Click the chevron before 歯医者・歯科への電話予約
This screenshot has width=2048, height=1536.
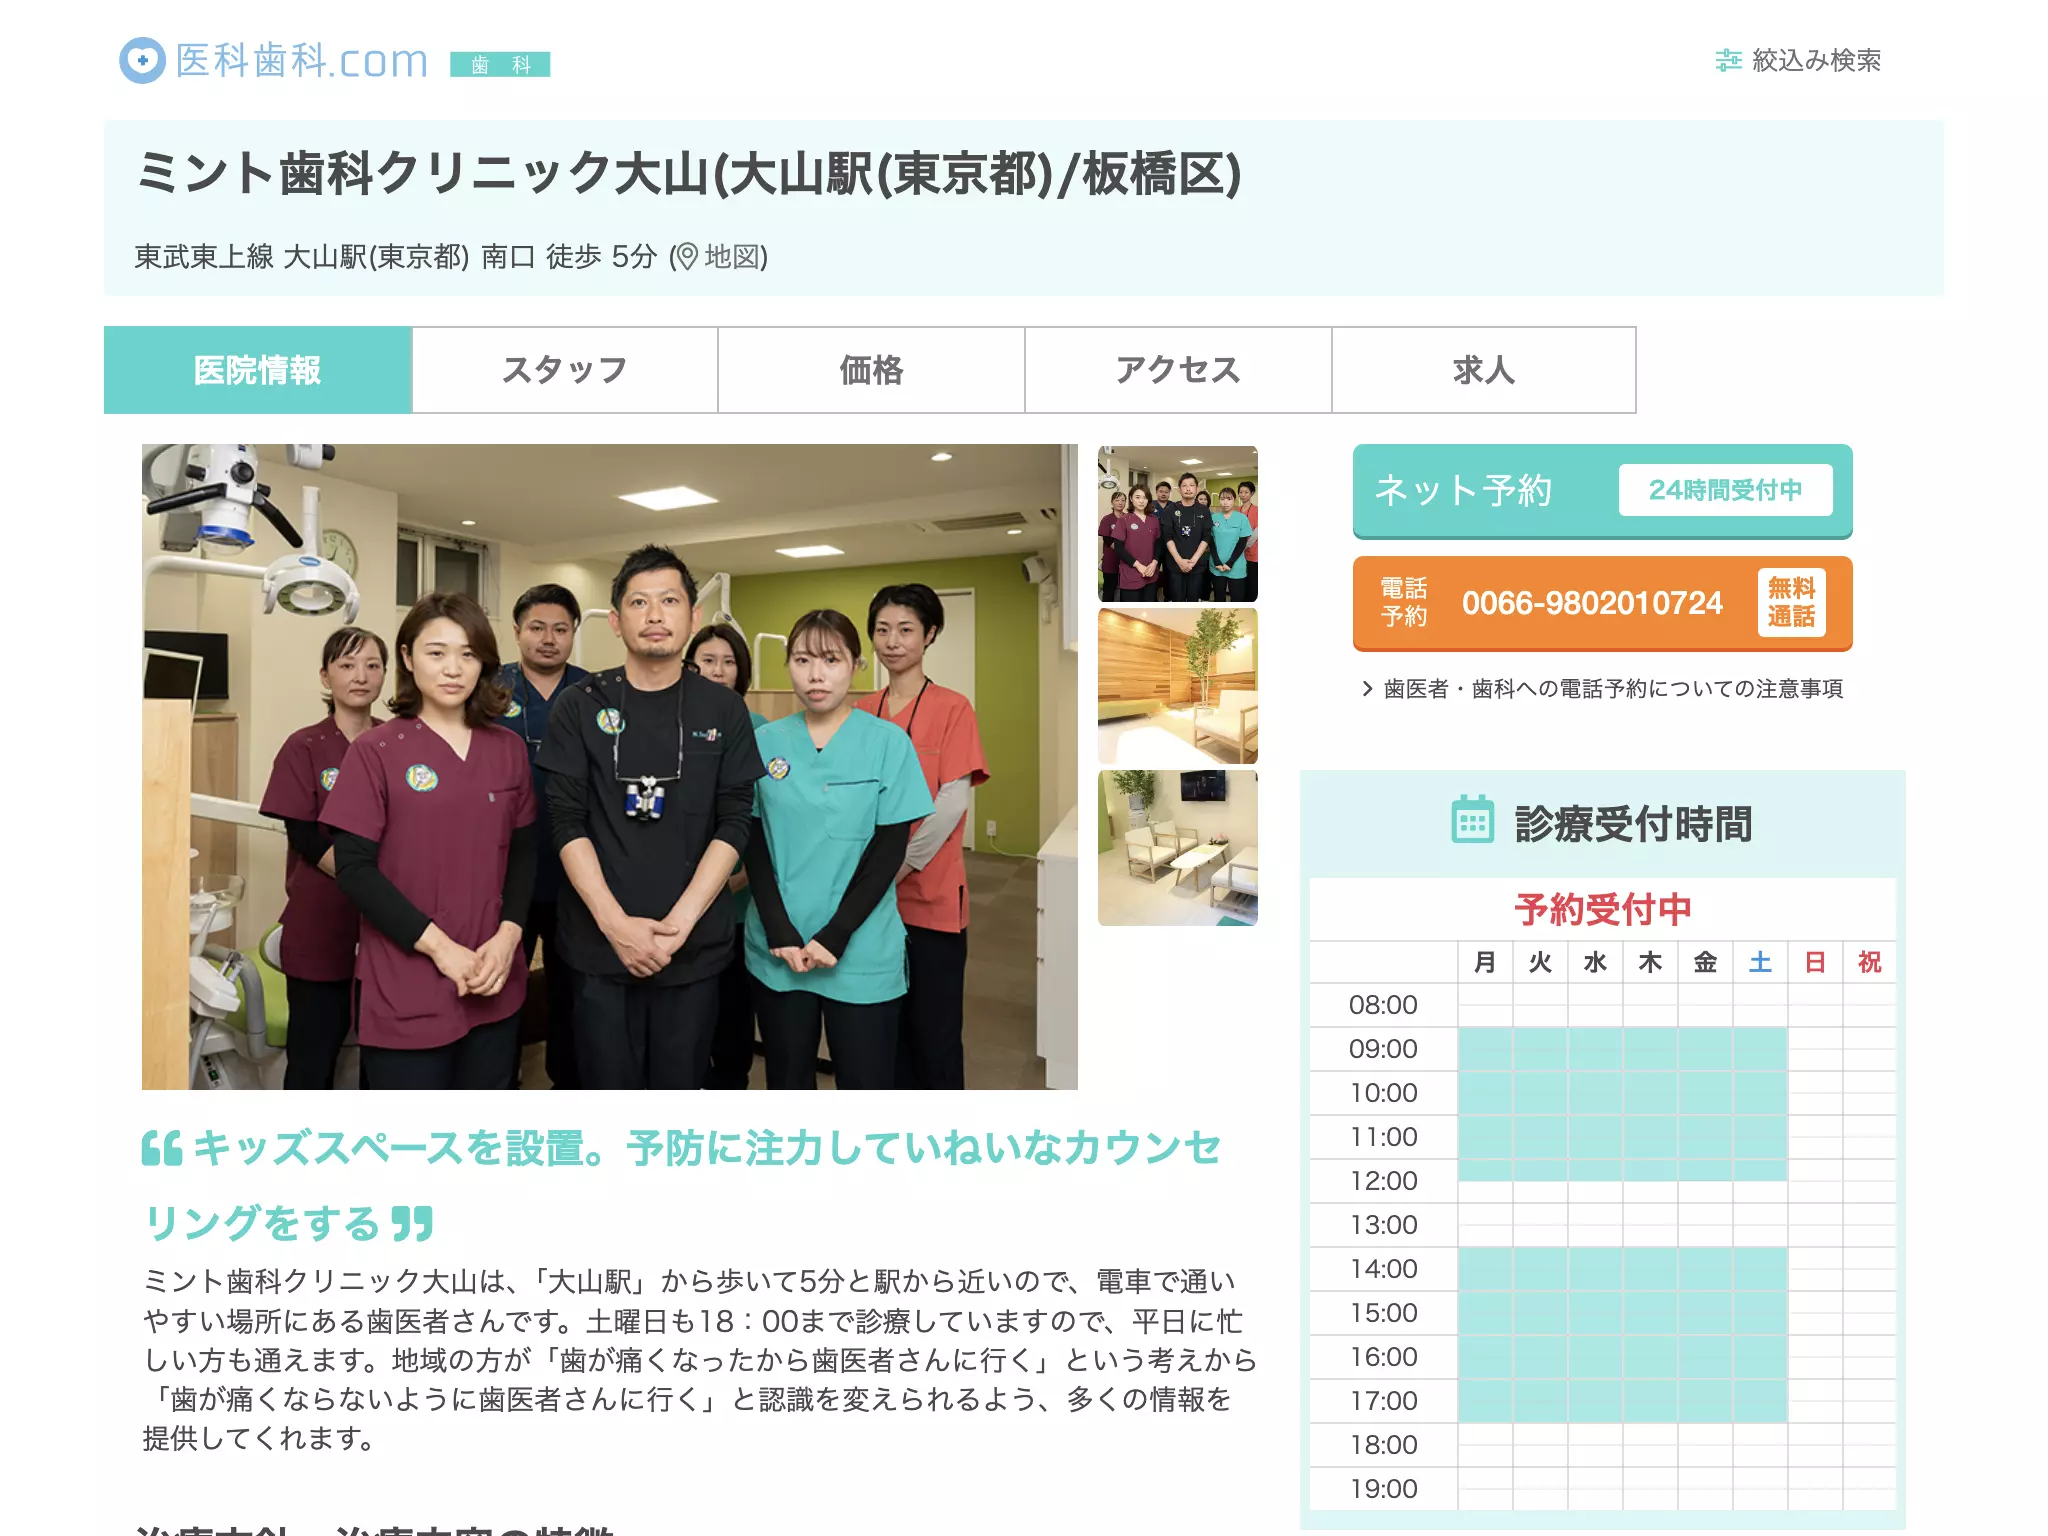click(1367, 689)
